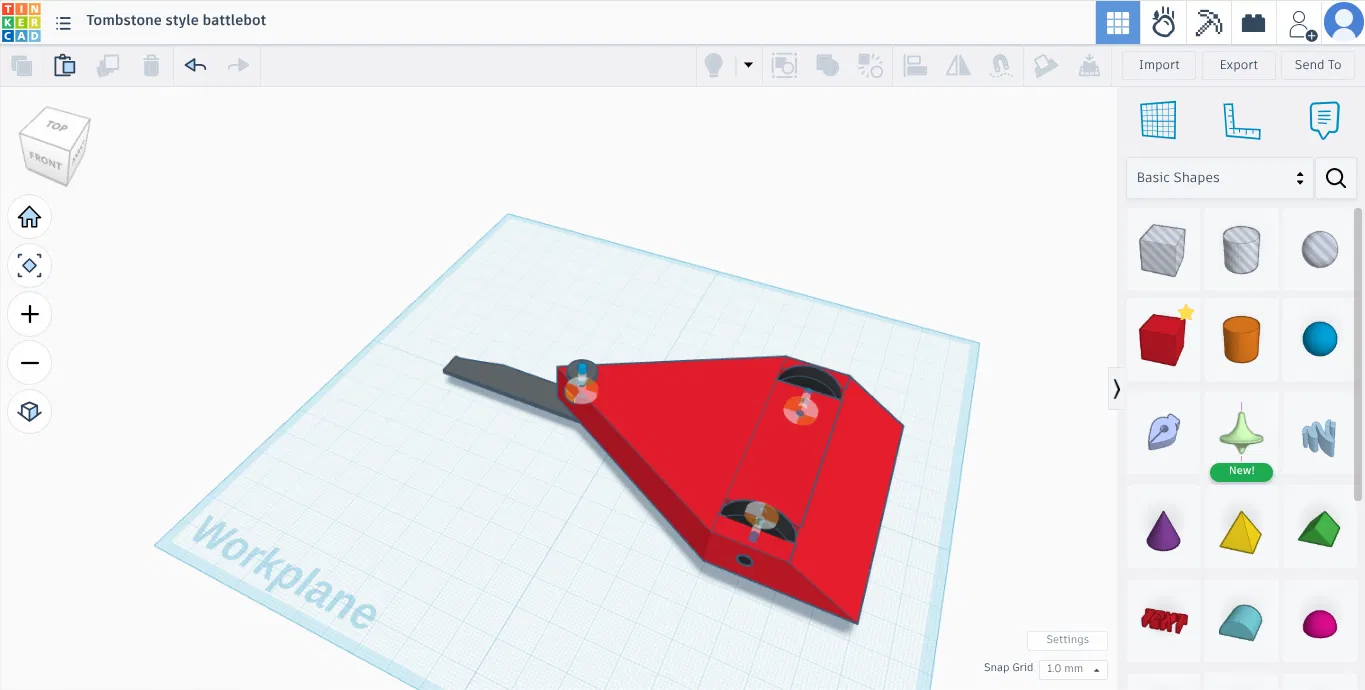
Task: Click the Group shapes icon
Action: [x=827, y=66]
